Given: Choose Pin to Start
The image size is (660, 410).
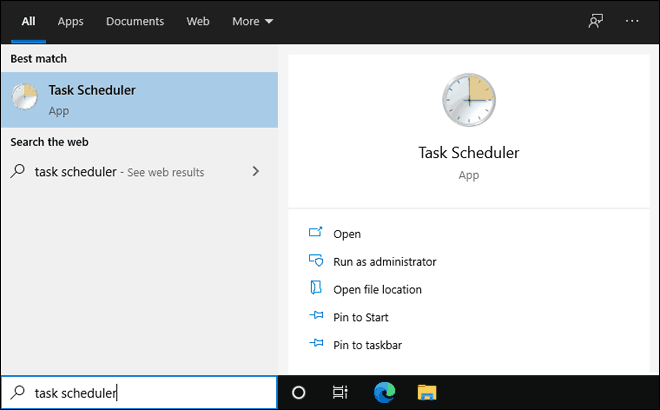Looking at the screenshot, I should click(361, 317).
